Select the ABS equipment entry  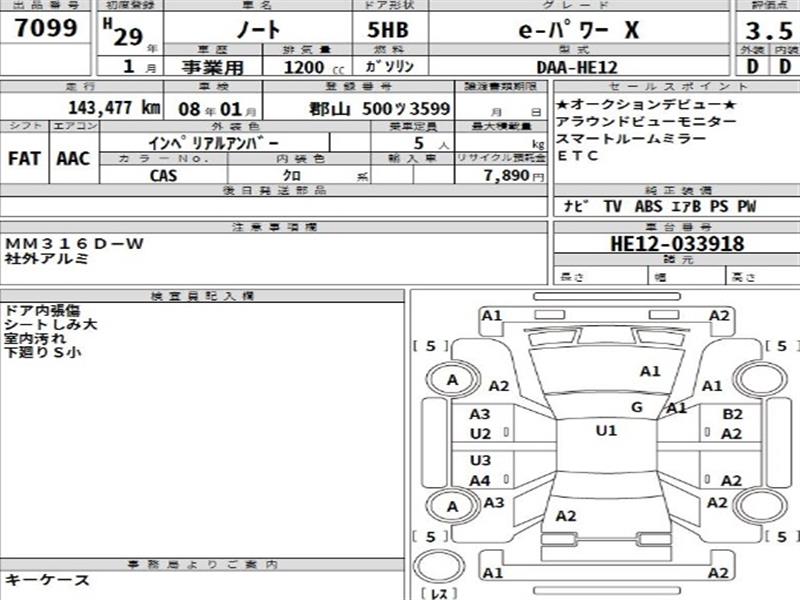coord(648,206)
